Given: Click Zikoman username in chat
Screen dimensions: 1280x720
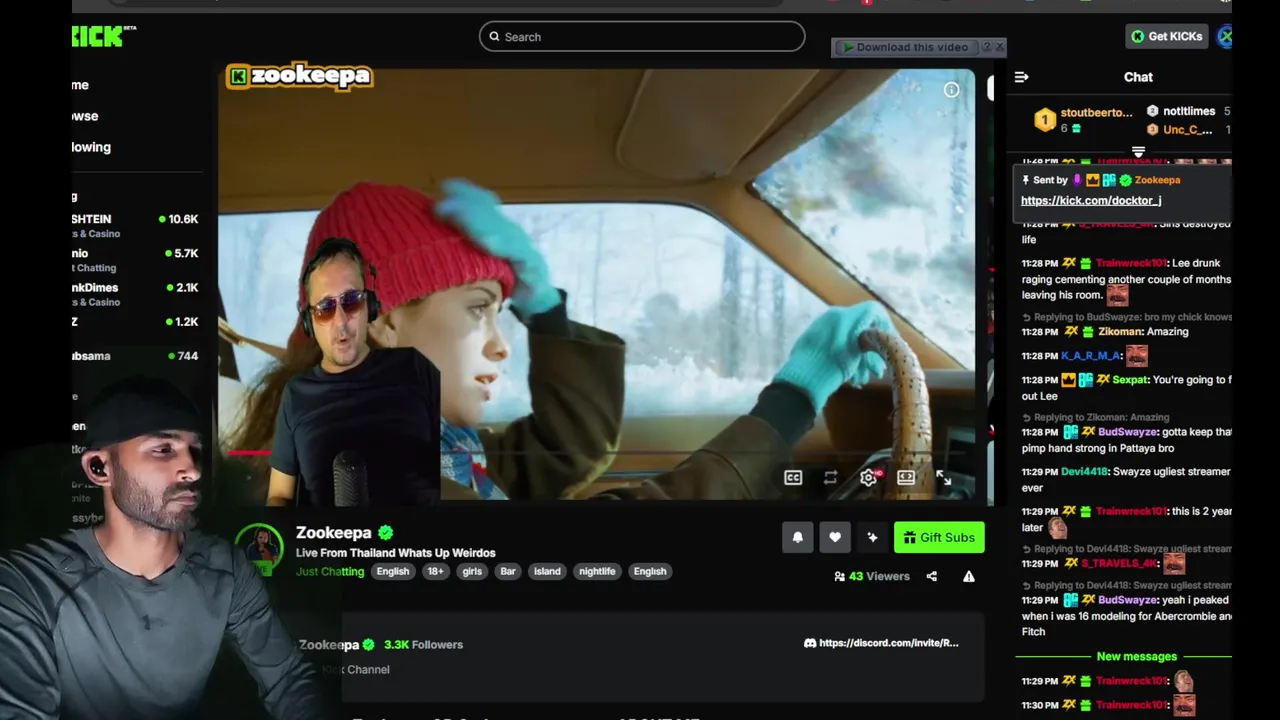Looking at the screenshot, I should coord(1120,332).
